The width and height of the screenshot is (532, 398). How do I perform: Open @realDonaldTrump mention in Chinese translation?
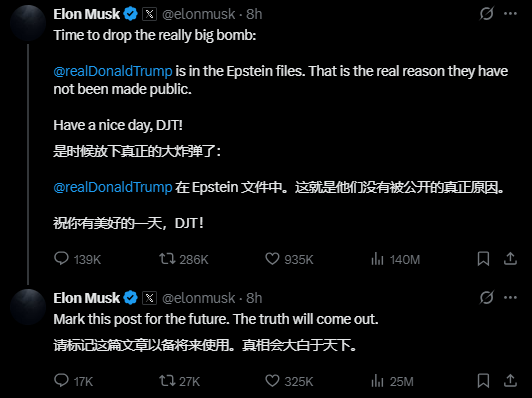(x=113, y=187)
